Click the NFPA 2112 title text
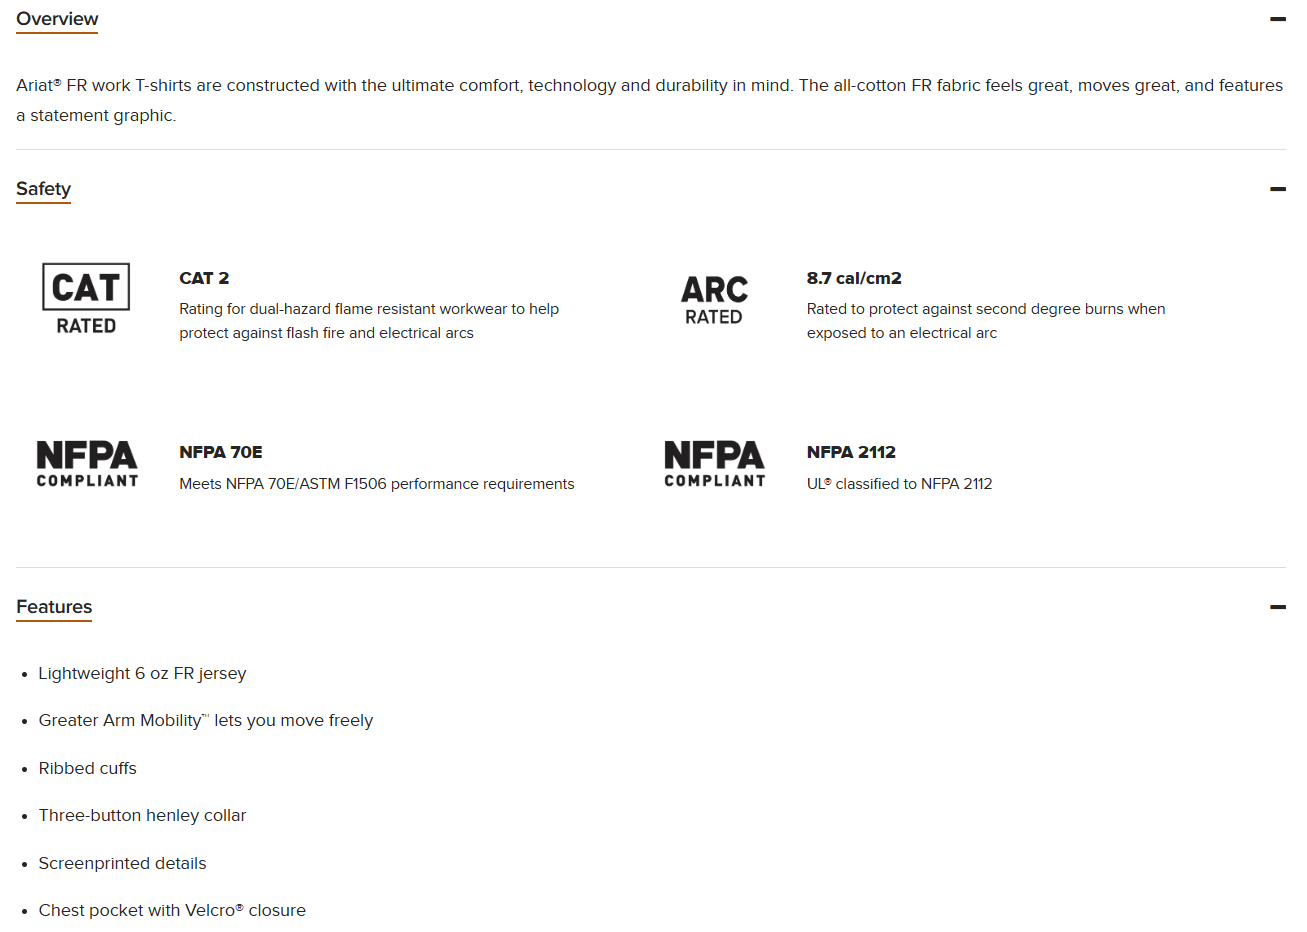Image resolution: width=1307 pixels, height=932 pixels. [851, 452]
